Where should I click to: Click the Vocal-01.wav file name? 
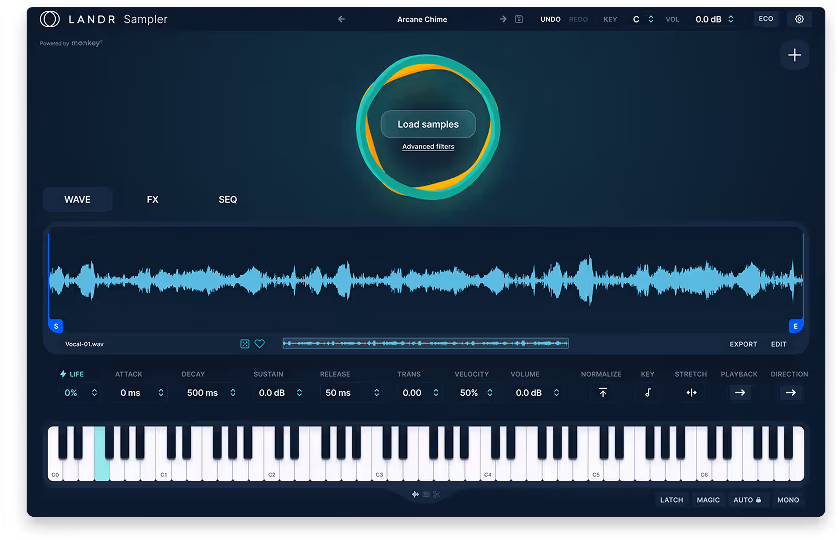(x=84, y=344)
